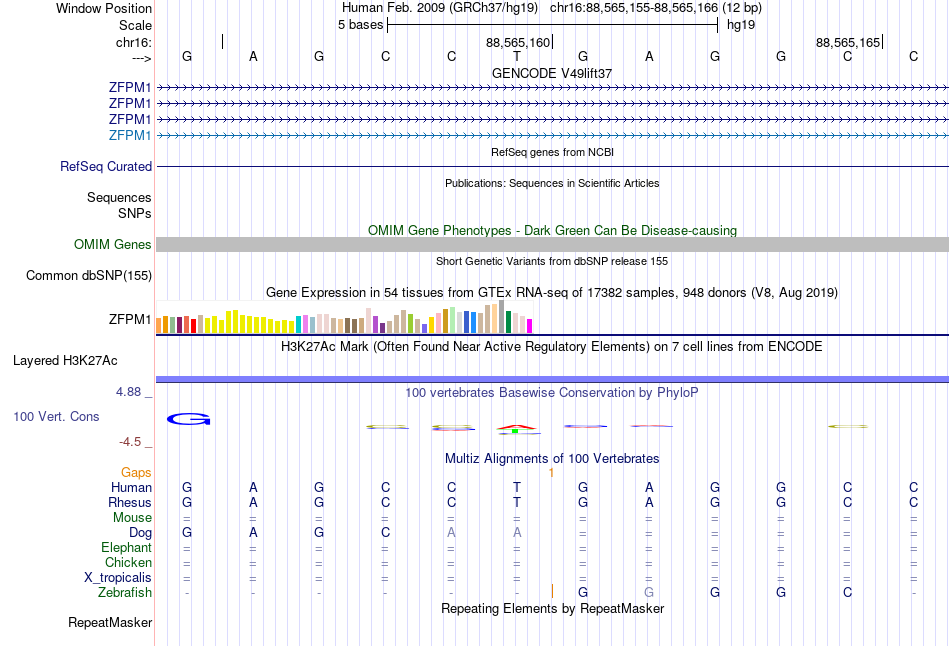Select the X_tropicalis species row label

(118, 578)
